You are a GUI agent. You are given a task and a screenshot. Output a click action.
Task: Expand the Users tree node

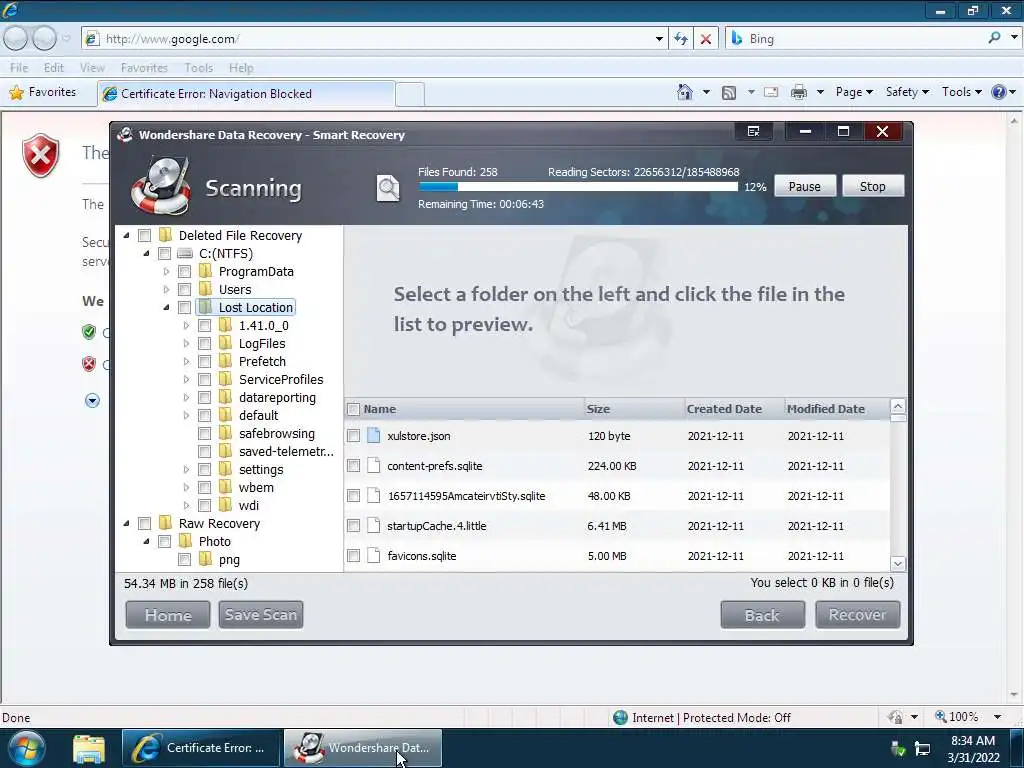[x=166, y=289]
